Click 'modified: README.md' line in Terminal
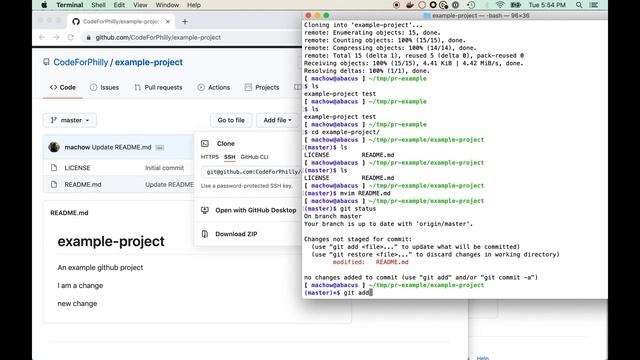Screen dimensions: 640x360 pyautogui.click(x=370, y=262)
